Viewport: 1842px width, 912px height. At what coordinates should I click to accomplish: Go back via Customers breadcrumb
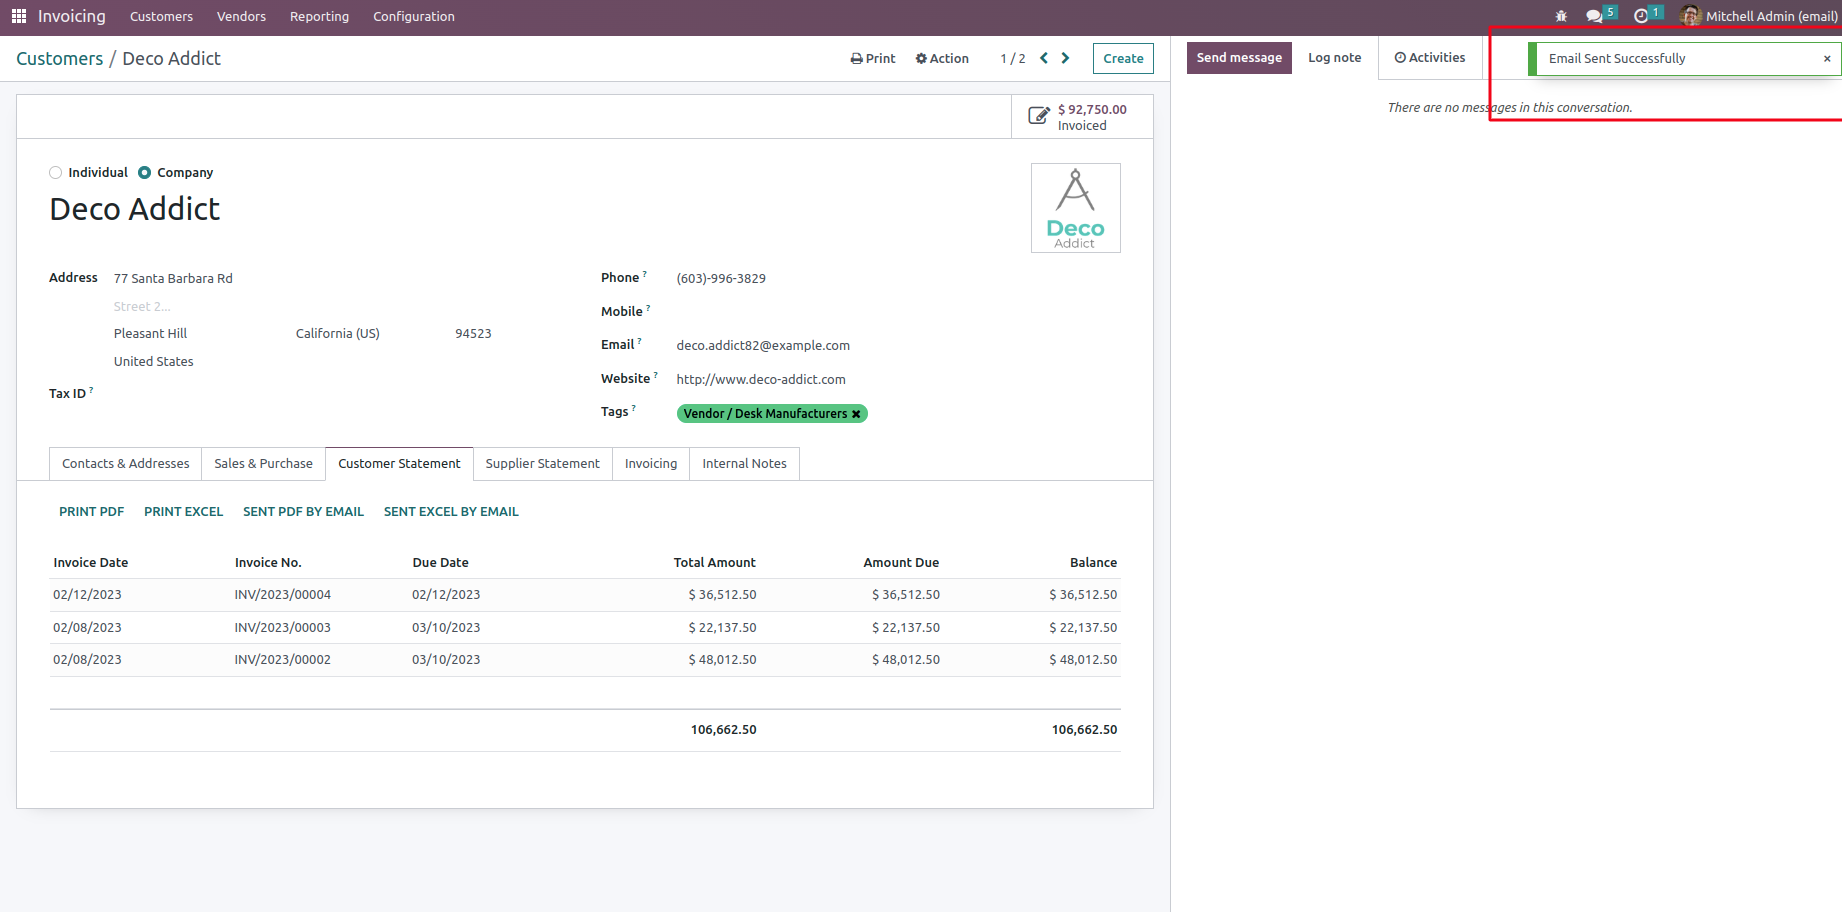tap(60, 59)
